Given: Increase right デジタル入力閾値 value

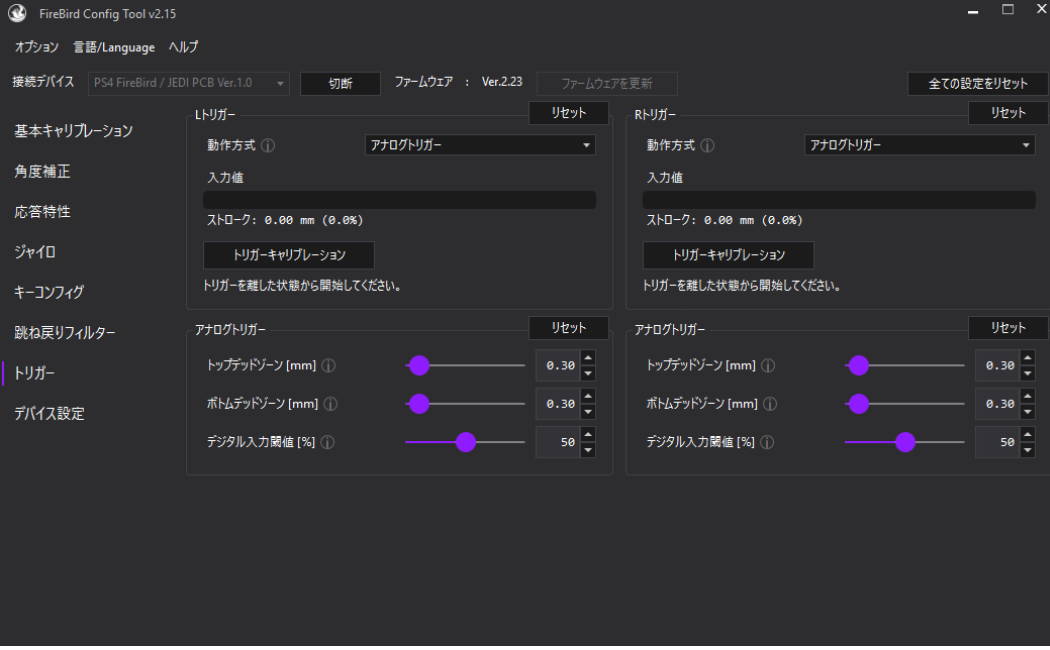Looking at the screenshot, I should 1027,434.
